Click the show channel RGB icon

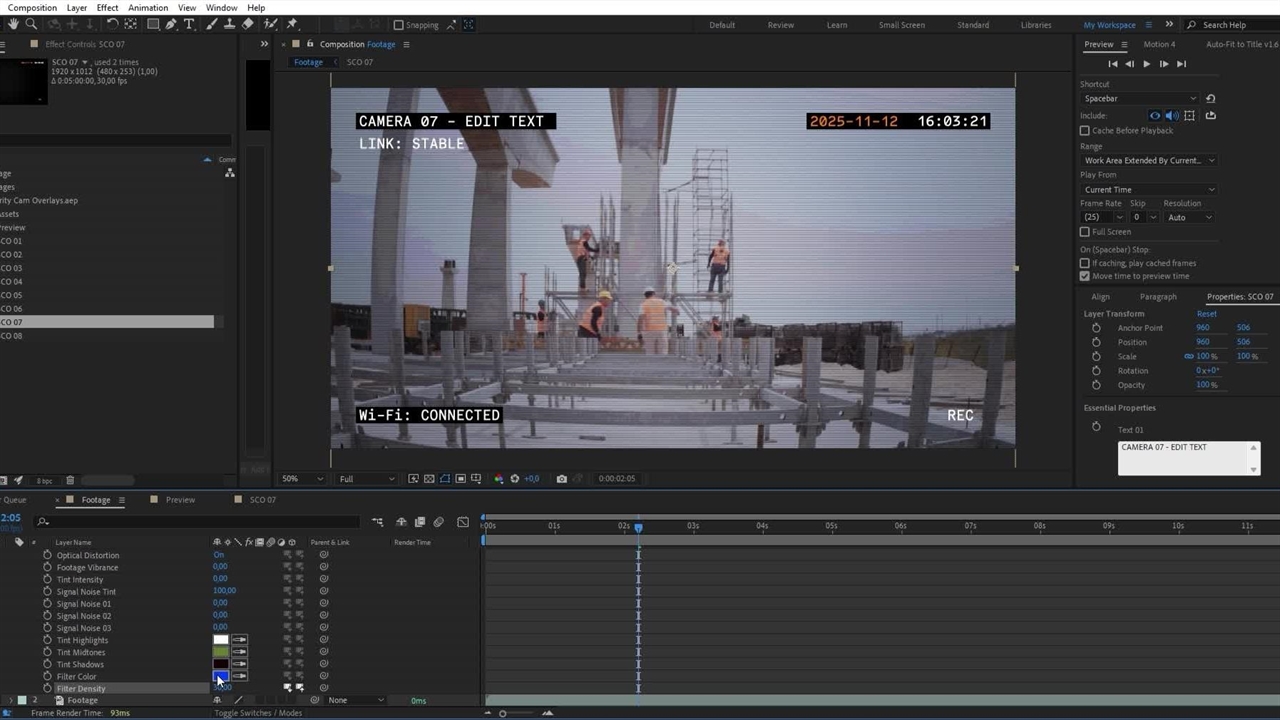(x=499, y=479)
